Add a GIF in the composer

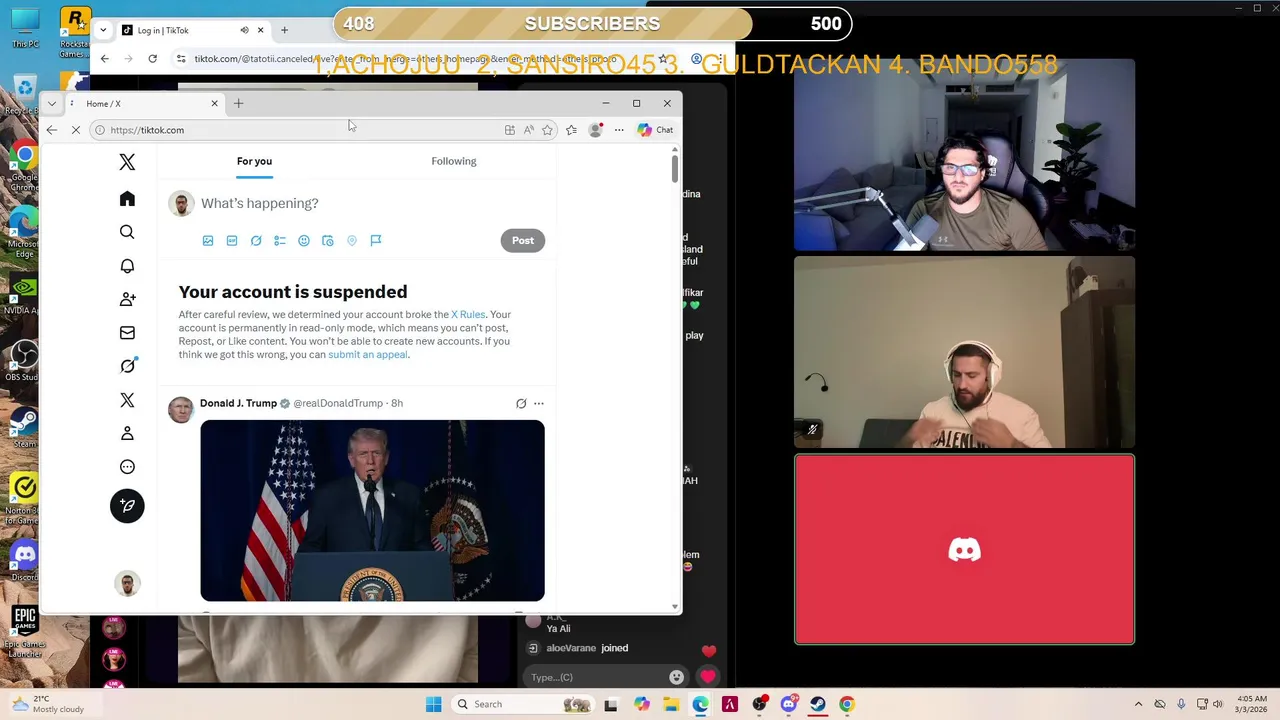[232, 241]
